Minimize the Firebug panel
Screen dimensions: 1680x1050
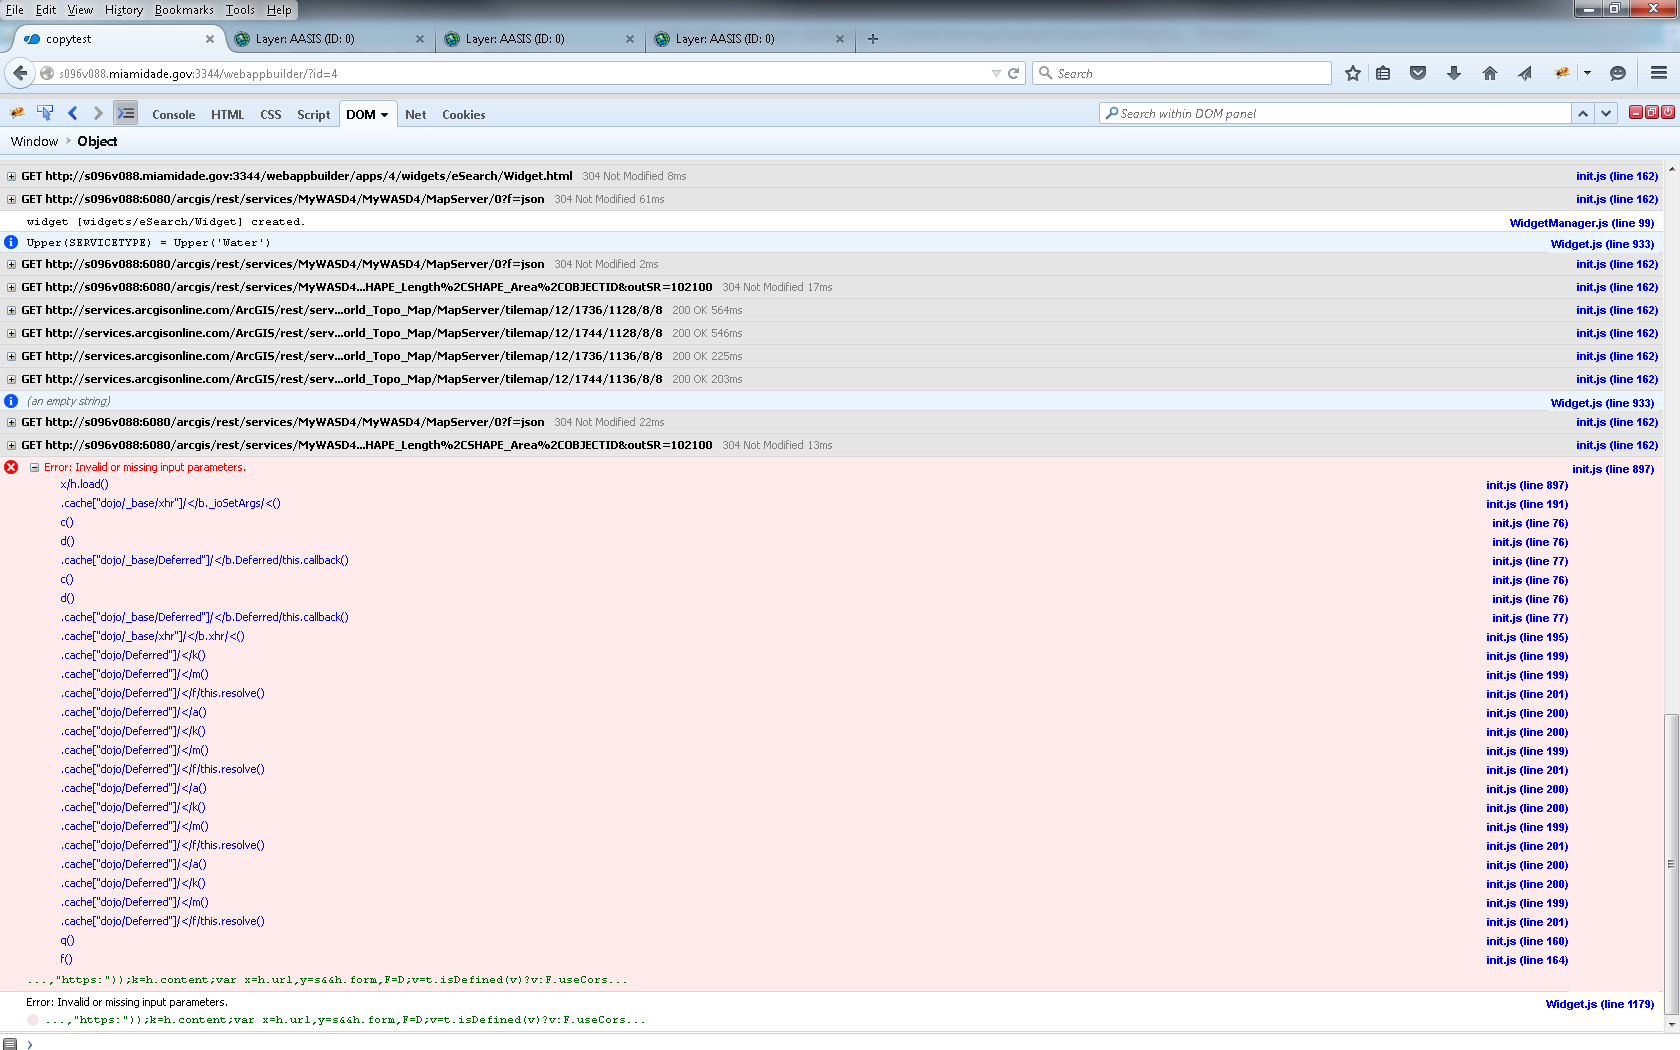tap(1636, 112)
